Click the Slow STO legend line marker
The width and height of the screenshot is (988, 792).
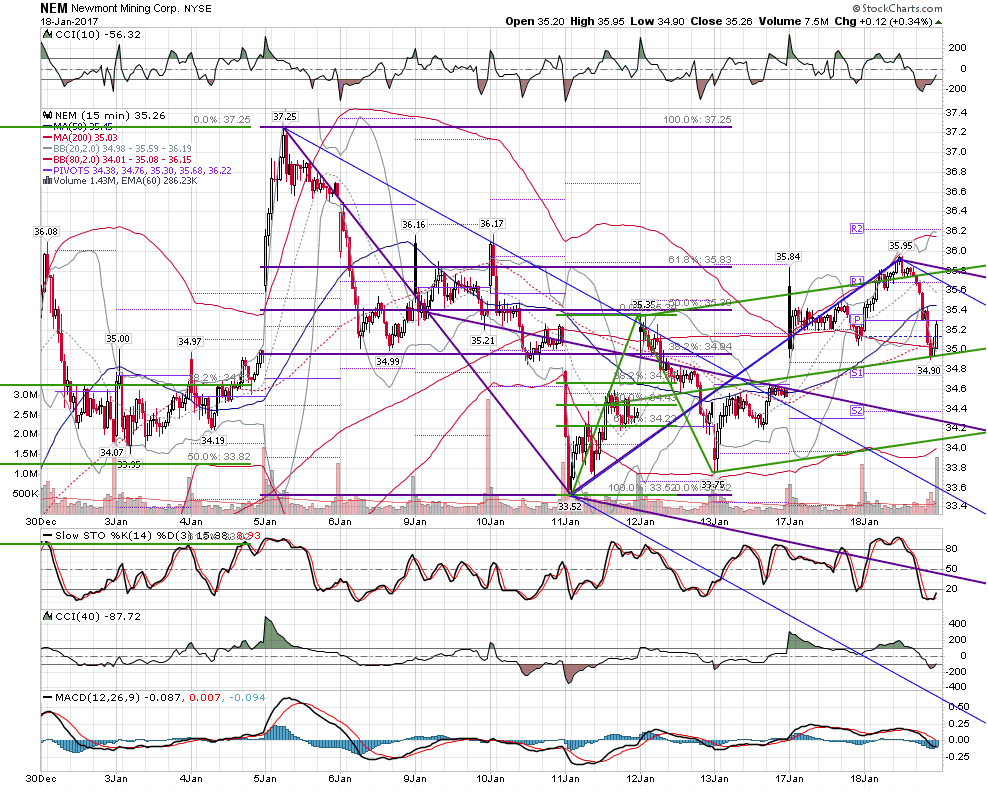(47, 536)
